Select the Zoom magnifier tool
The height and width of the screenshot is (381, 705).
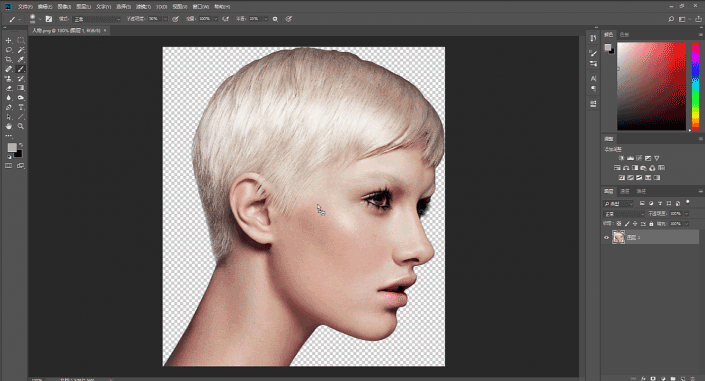[x=21, y=126]
